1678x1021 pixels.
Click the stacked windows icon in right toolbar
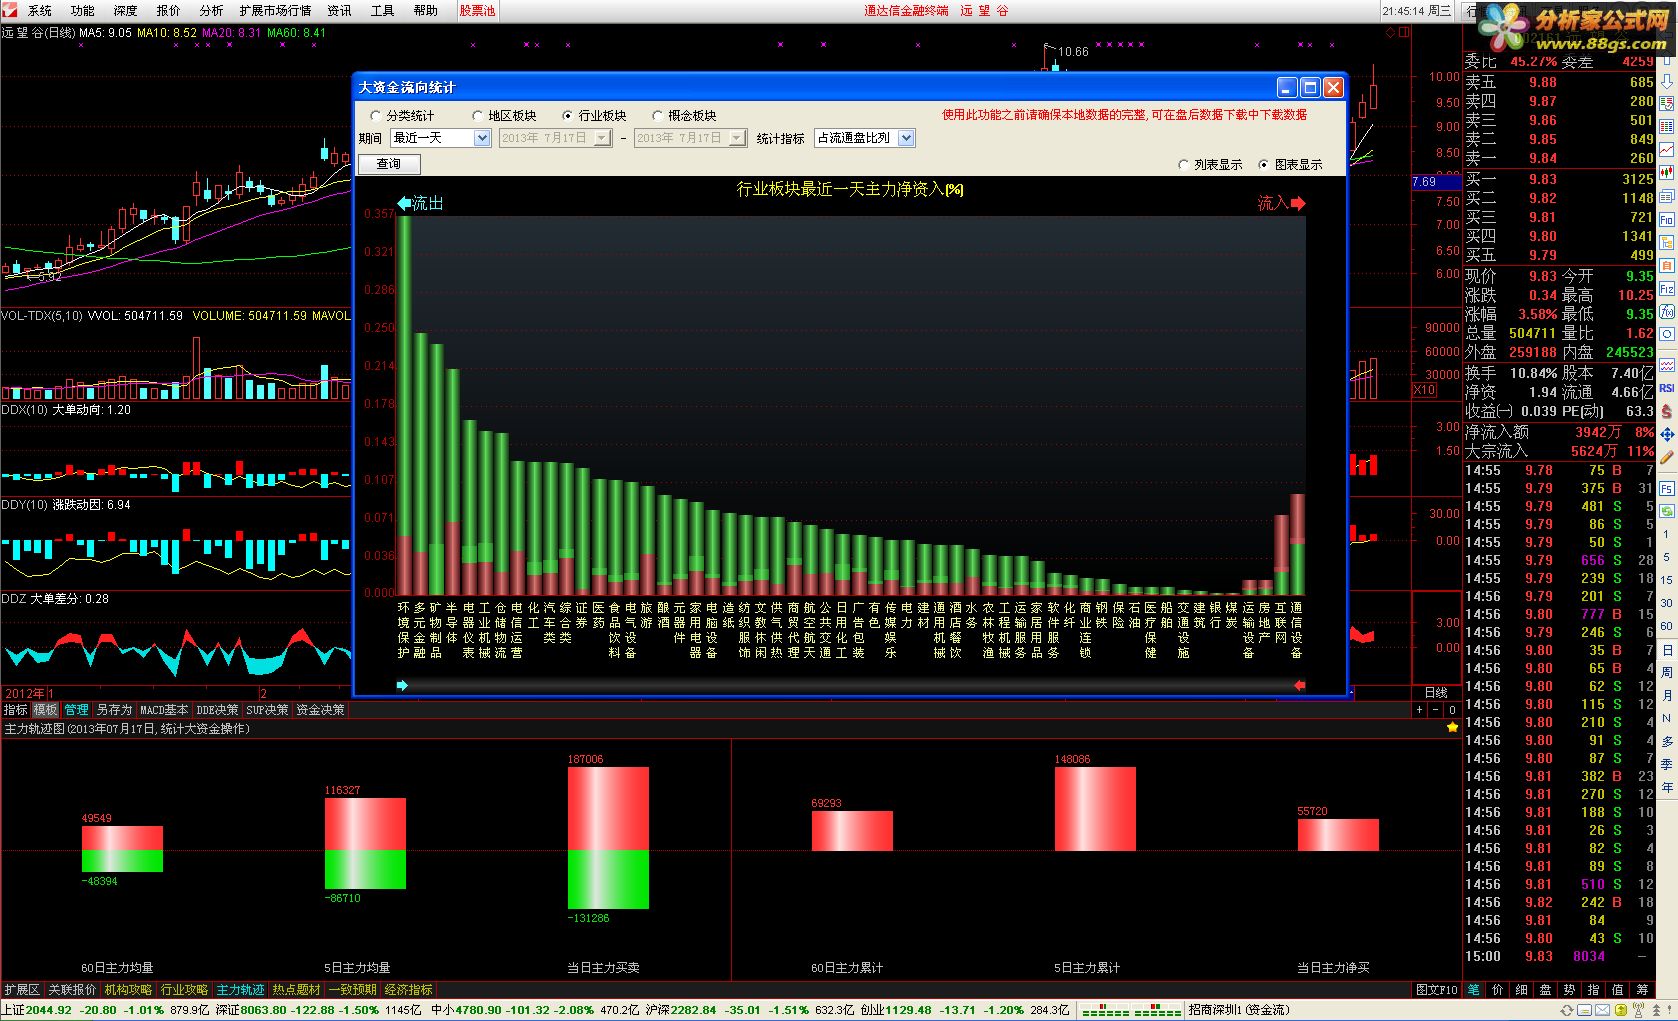(1667, 197)
